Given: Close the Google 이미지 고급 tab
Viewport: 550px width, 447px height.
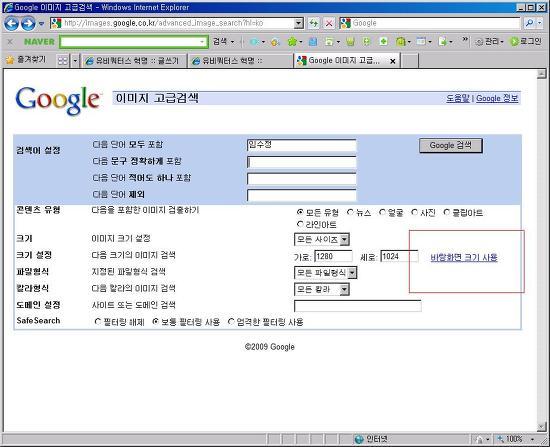Looking at the screenshot, I should pos(393,61).
